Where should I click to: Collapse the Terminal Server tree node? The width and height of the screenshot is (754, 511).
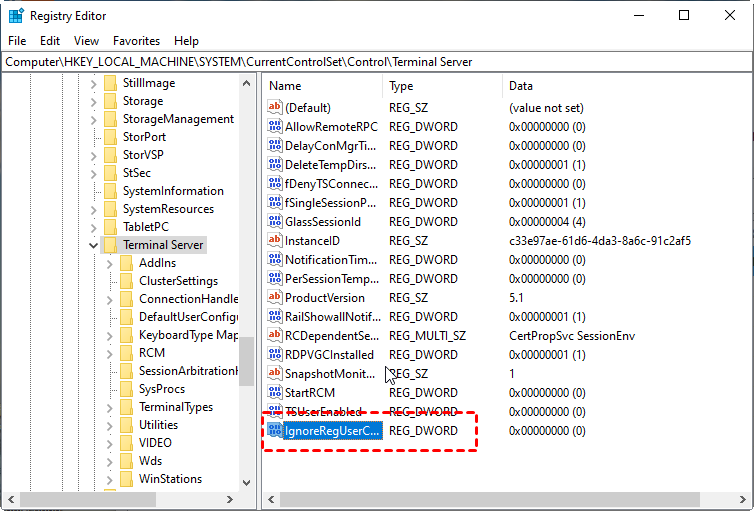pos(94,245)
